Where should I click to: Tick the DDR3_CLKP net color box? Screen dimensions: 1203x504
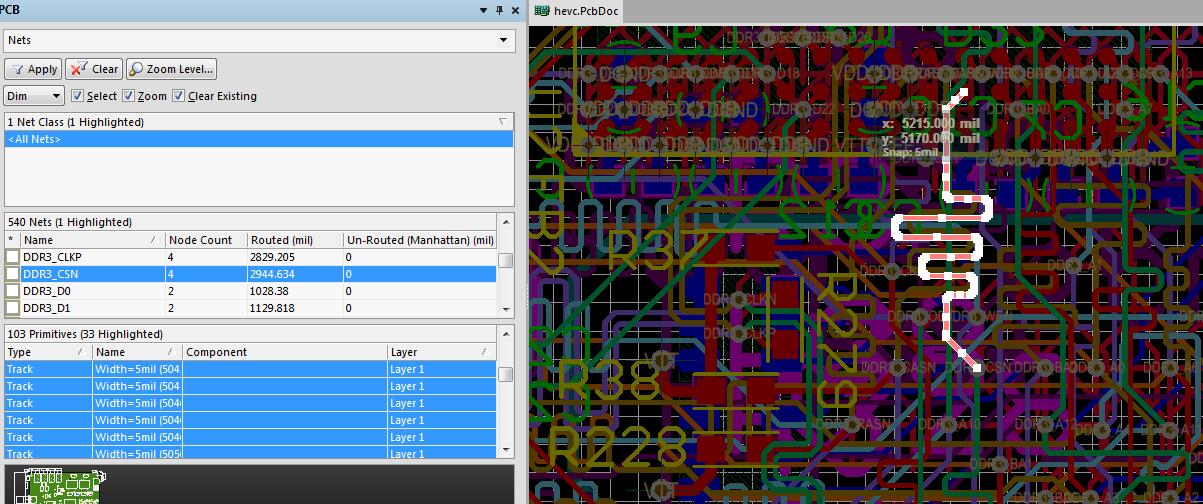(13, 257)
